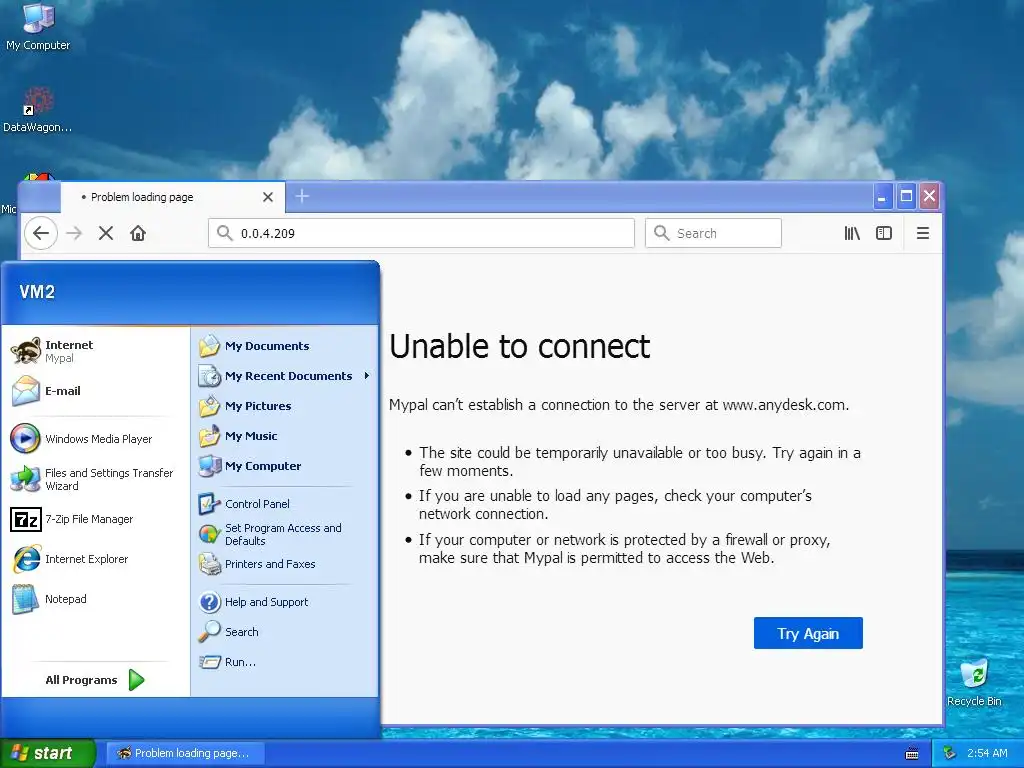
Task: Click the My Computer desktop icon
Action: point(38,26)
